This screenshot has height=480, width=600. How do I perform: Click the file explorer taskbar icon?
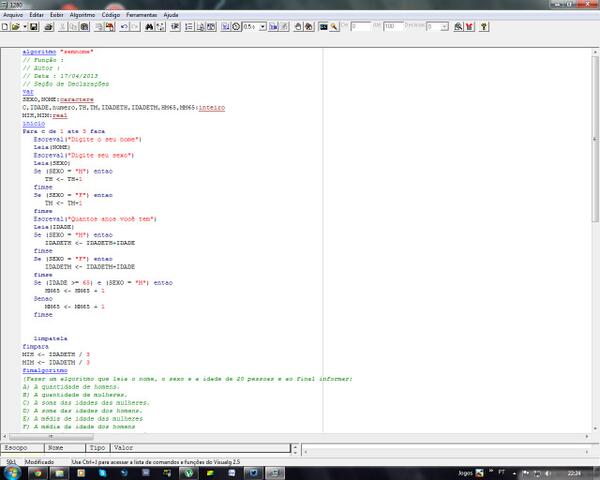pyautogui.click(x=59, y=473)
